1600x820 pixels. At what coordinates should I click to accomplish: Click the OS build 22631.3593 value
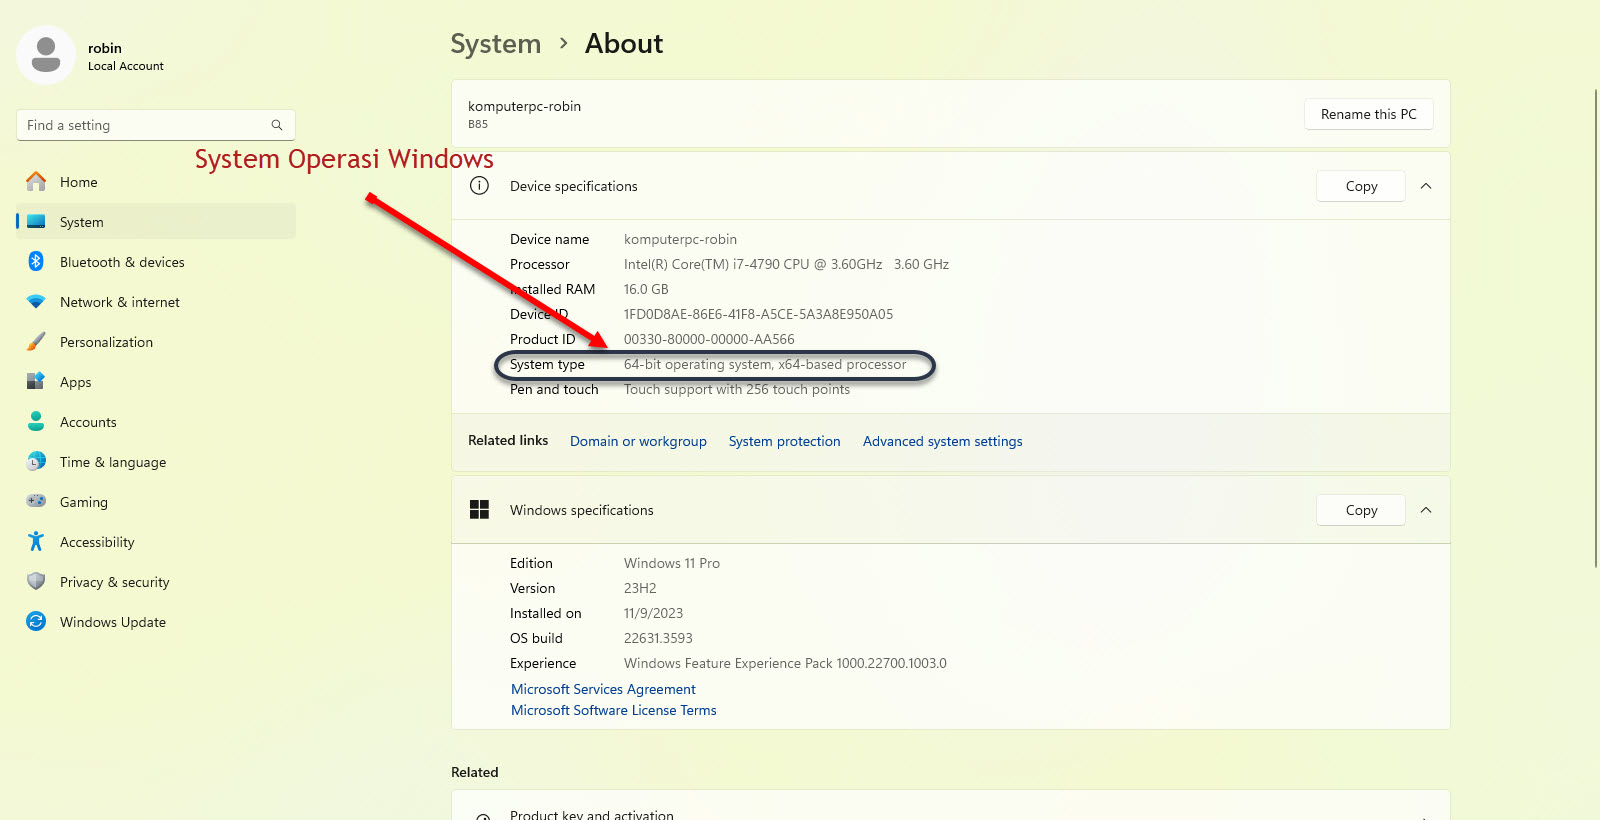[658, 638]
